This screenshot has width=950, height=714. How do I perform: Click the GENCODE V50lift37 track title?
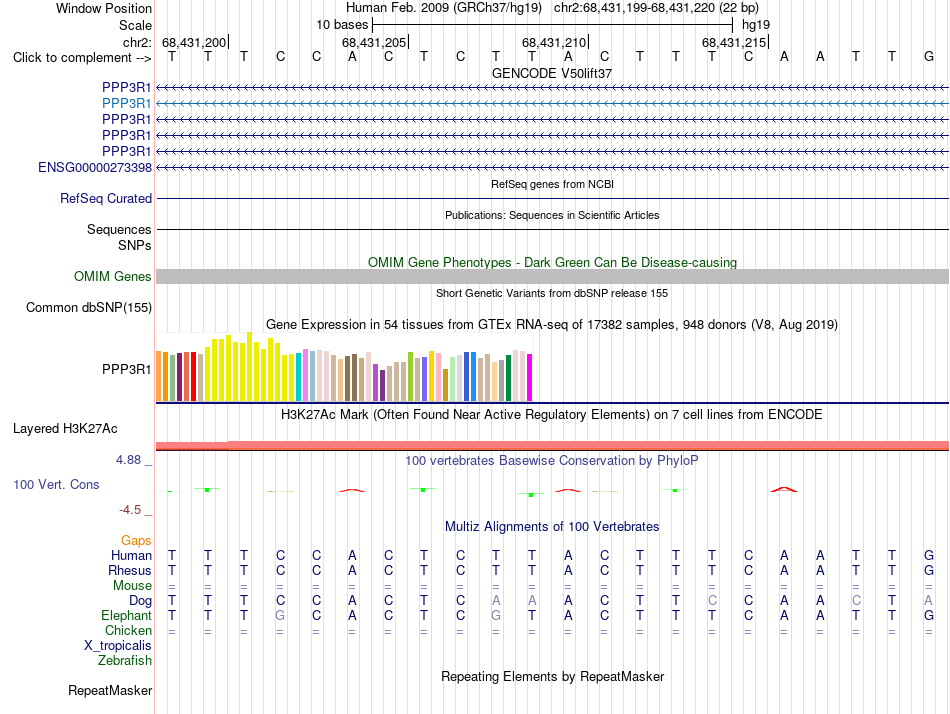click(552, 73)
